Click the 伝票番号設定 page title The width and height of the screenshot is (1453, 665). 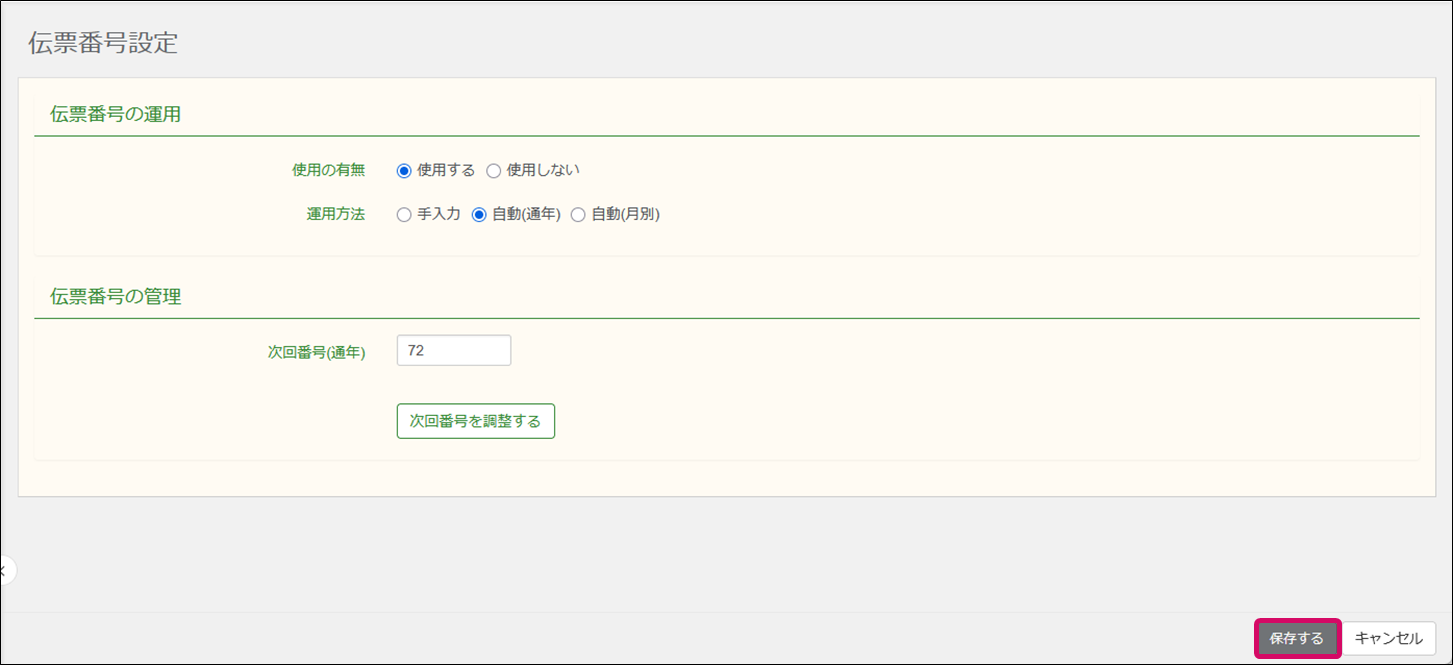103,43
